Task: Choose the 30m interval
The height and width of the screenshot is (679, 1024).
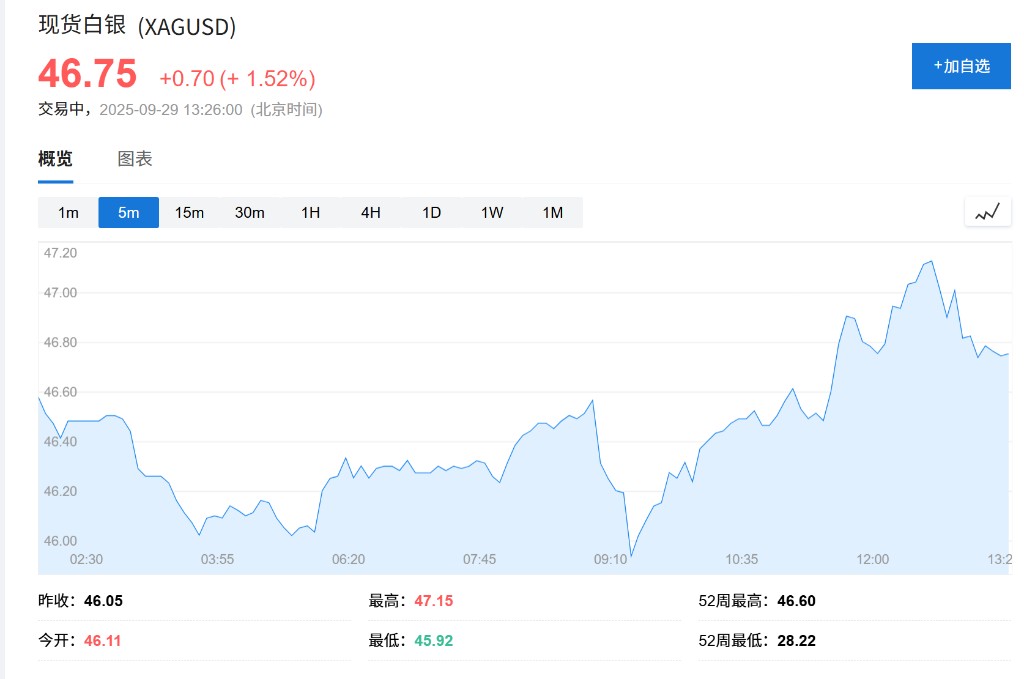Action: point(250,213)
